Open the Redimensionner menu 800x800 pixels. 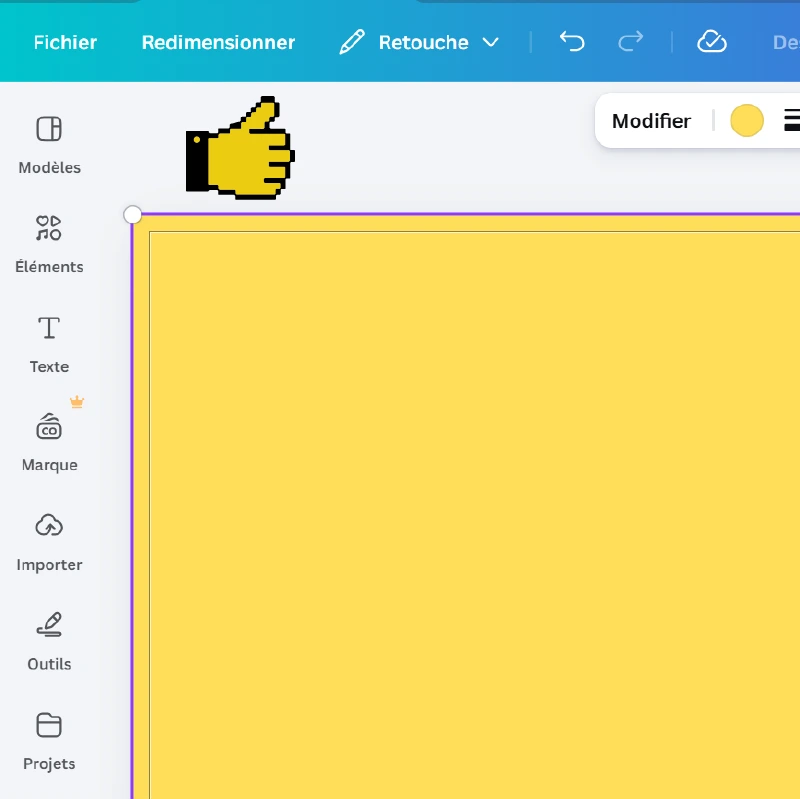pos(218,42)
